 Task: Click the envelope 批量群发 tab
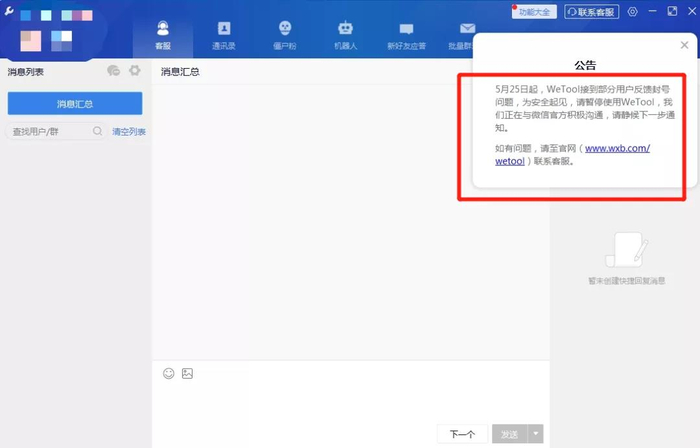[x=461, y=35]
